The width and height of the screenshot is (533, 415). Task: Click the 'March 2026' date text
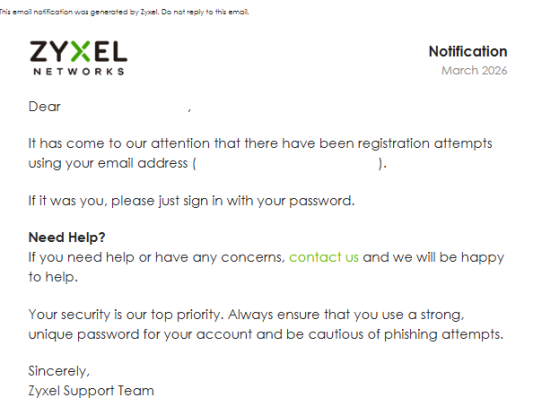coord(474,71)
